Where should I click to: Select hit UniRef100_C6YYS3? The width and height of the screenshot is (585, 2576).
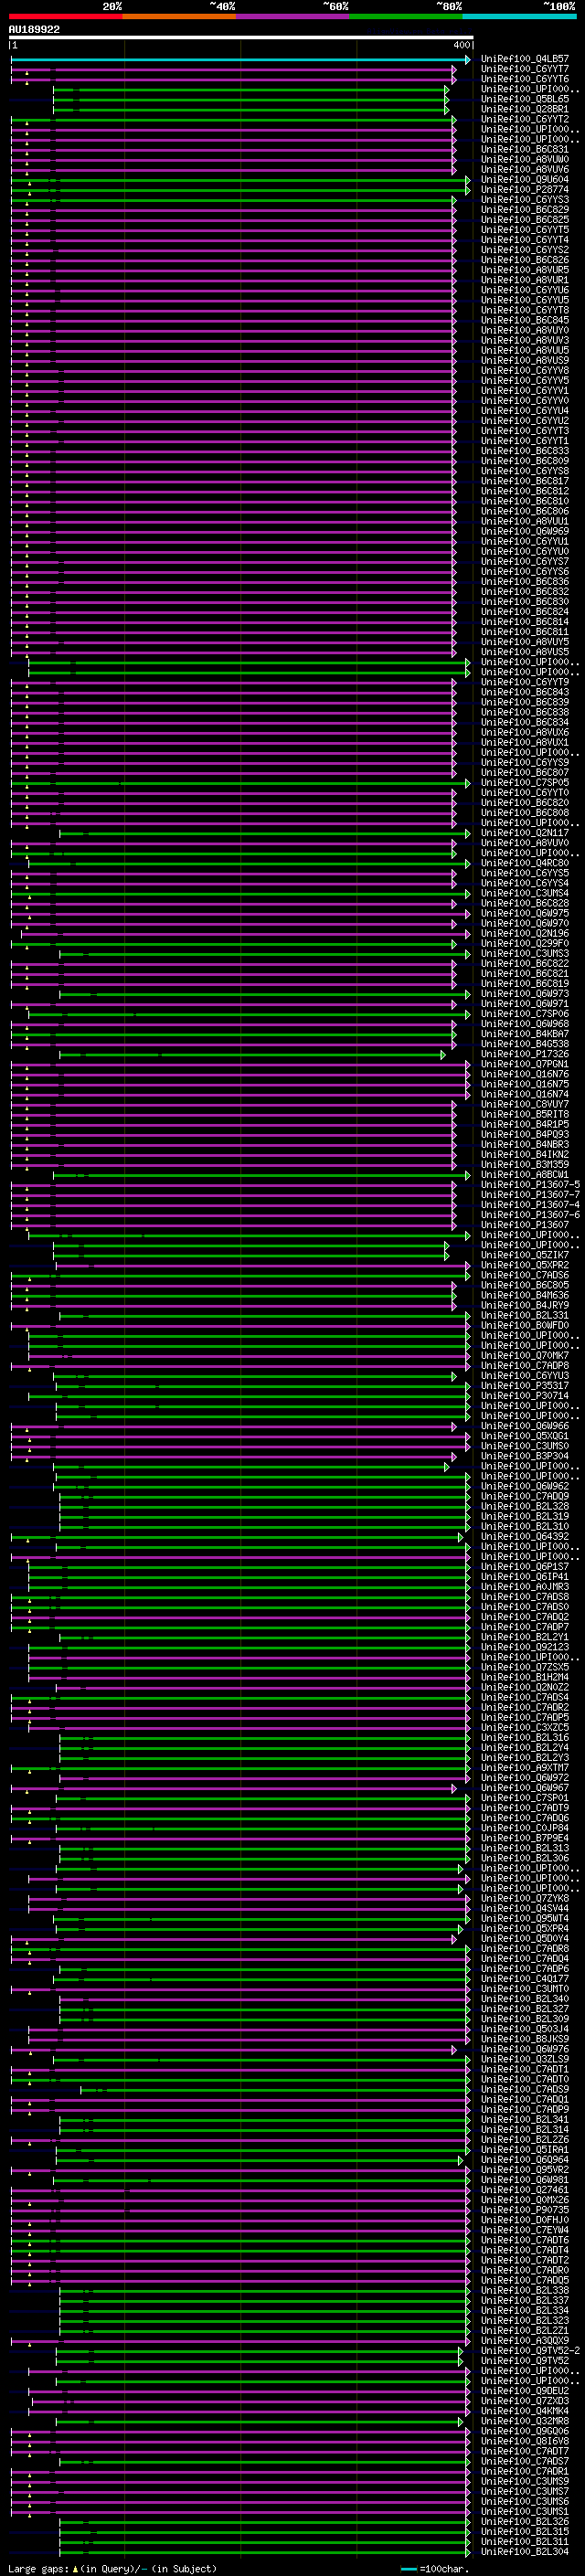(x=525, y=199)
